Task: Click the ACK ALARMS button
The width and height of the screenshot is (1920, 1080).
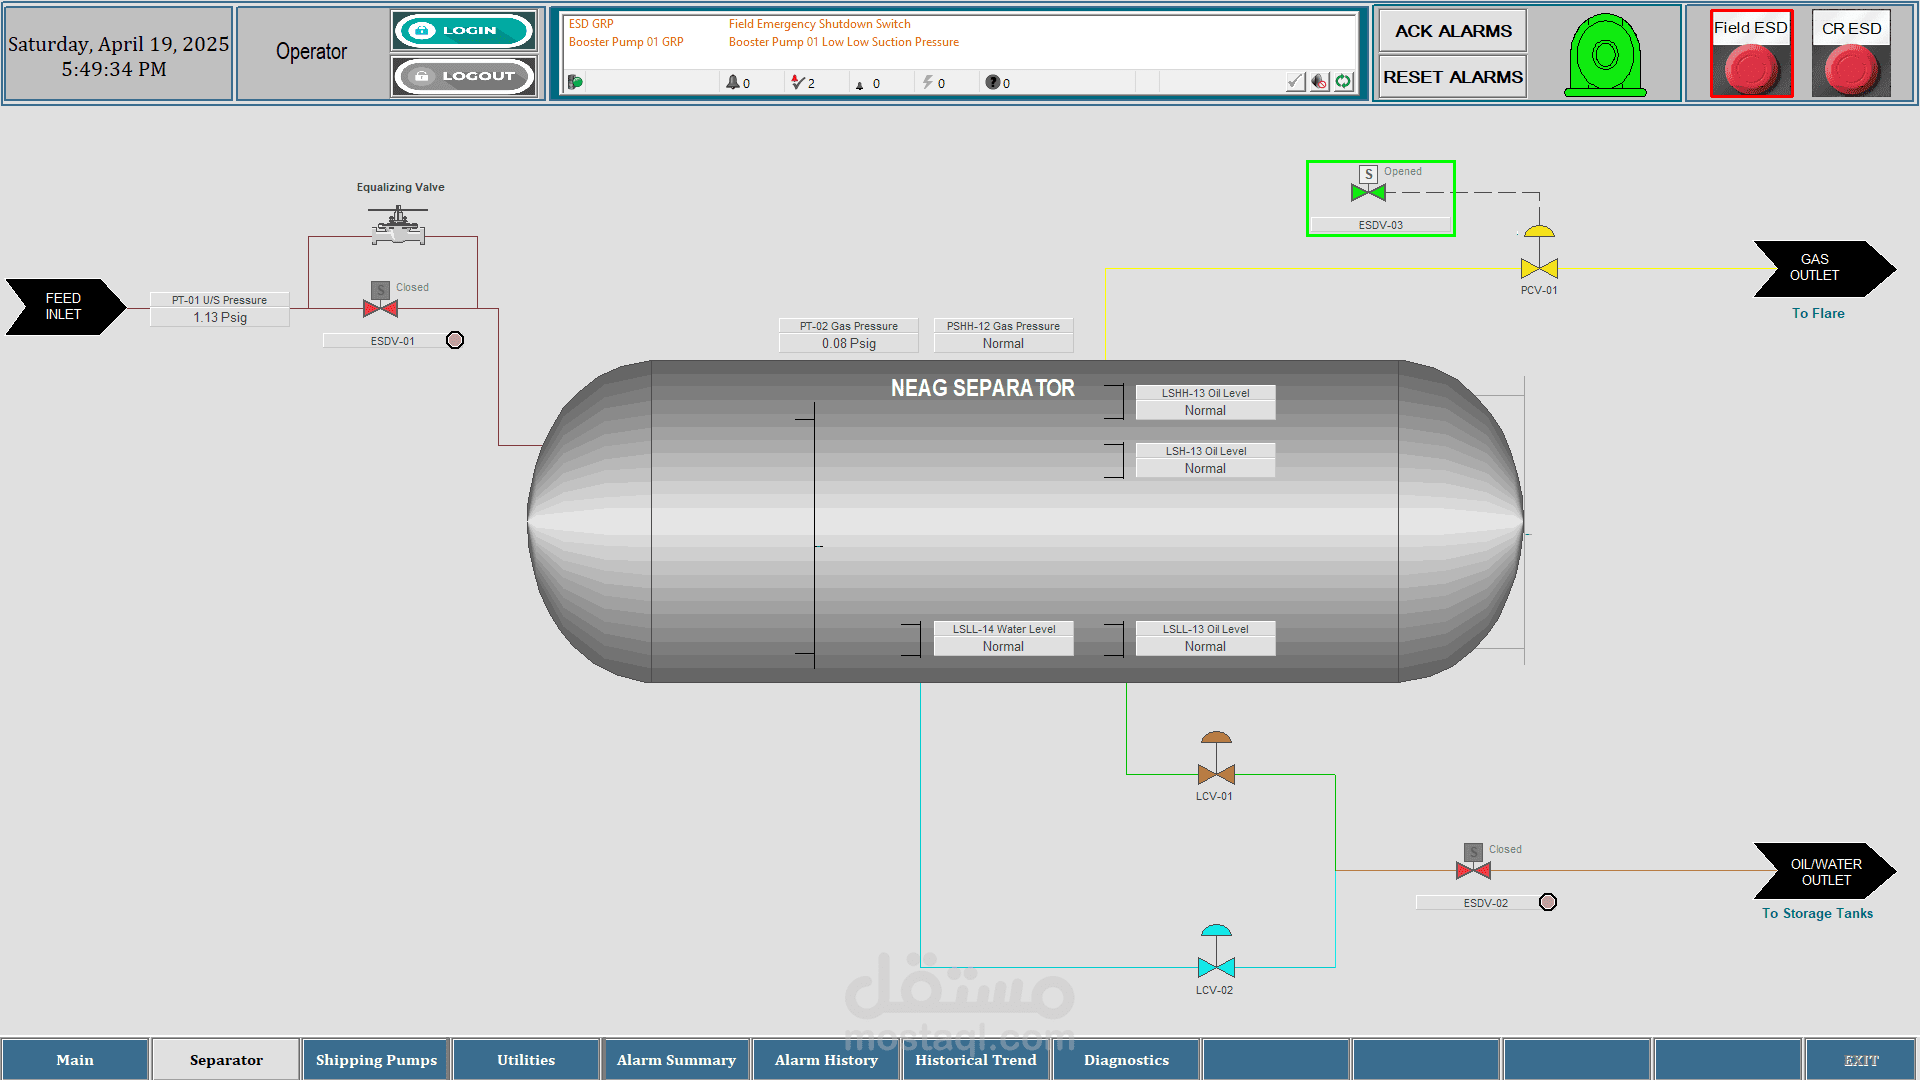Action: 1452,31
